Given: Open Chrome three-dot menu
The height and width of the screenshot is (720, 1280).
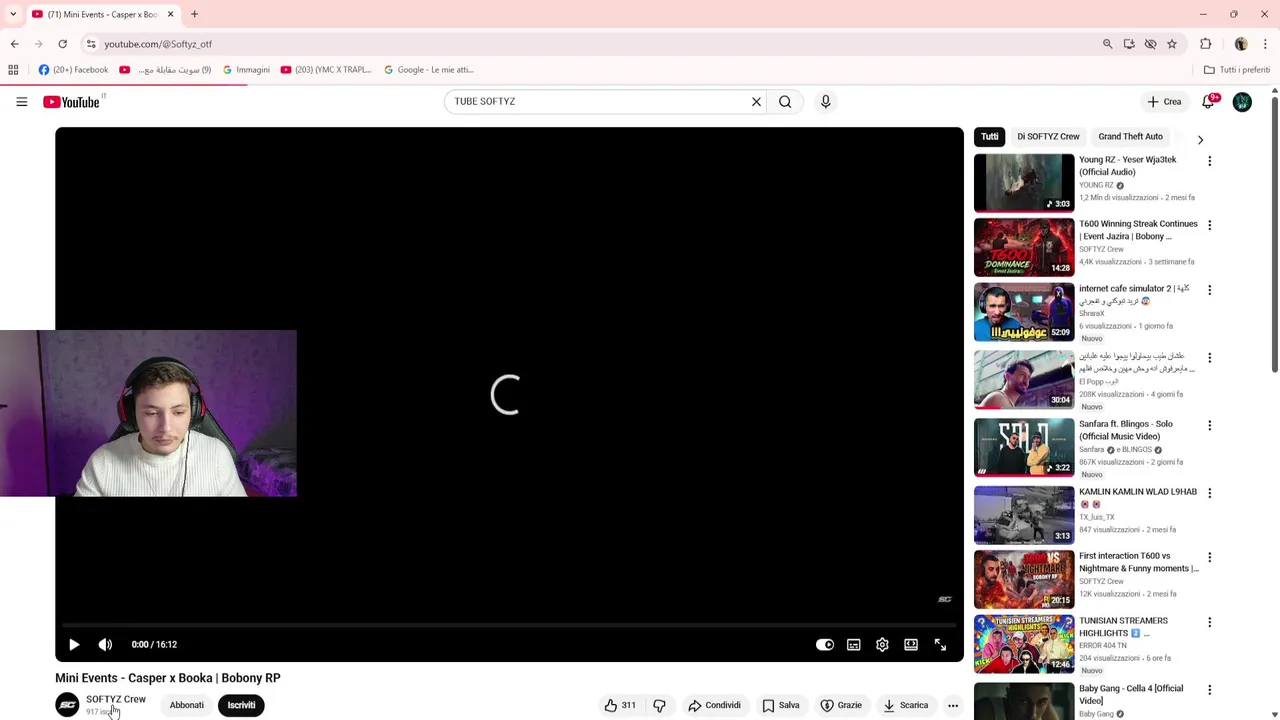Looking at the screenshot, I should [1265, 44].
